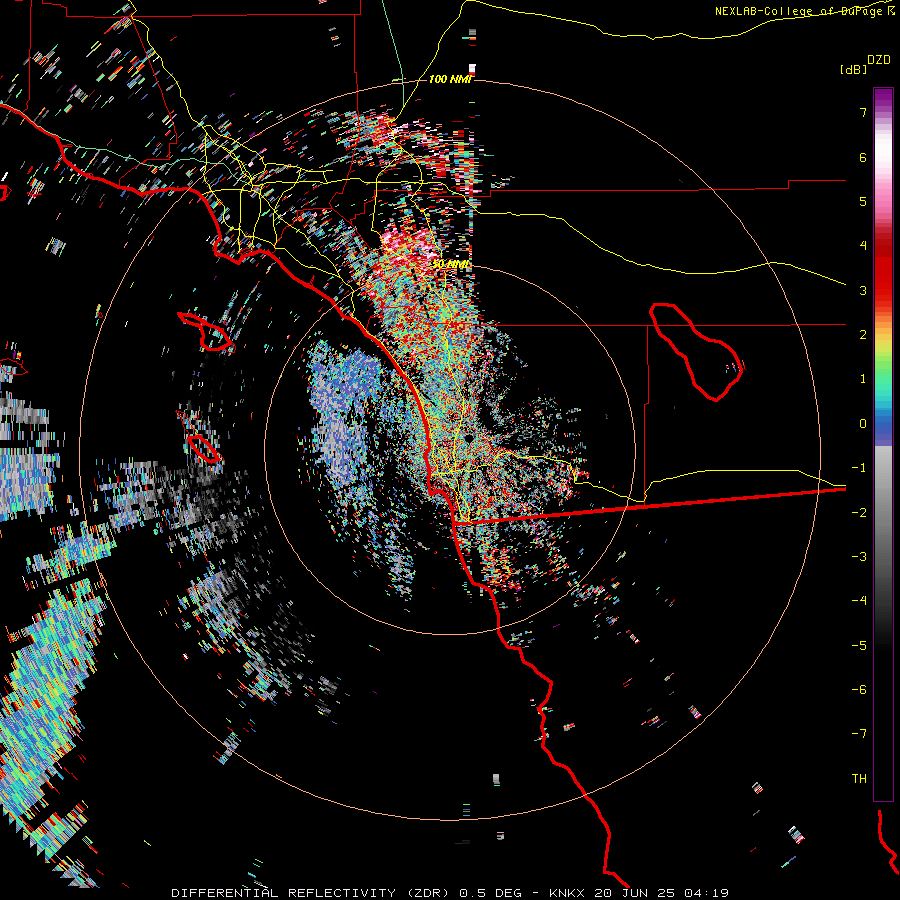Click the 100 NMI range ring label
The width and height of the screenshot is (900, 900).
click(x=449, y=79)
